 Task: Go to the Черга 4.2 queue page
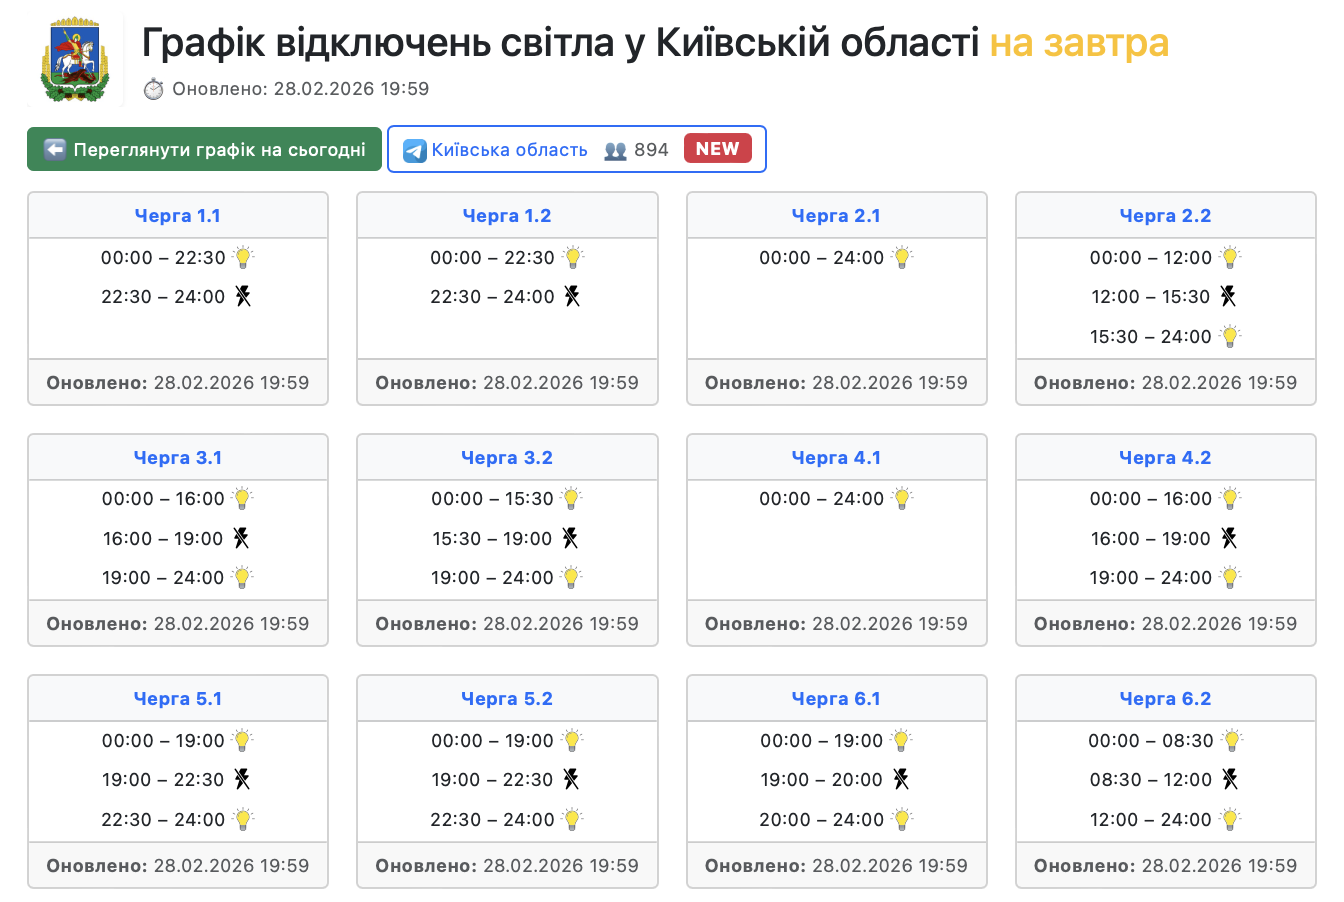click(1165, 458)
